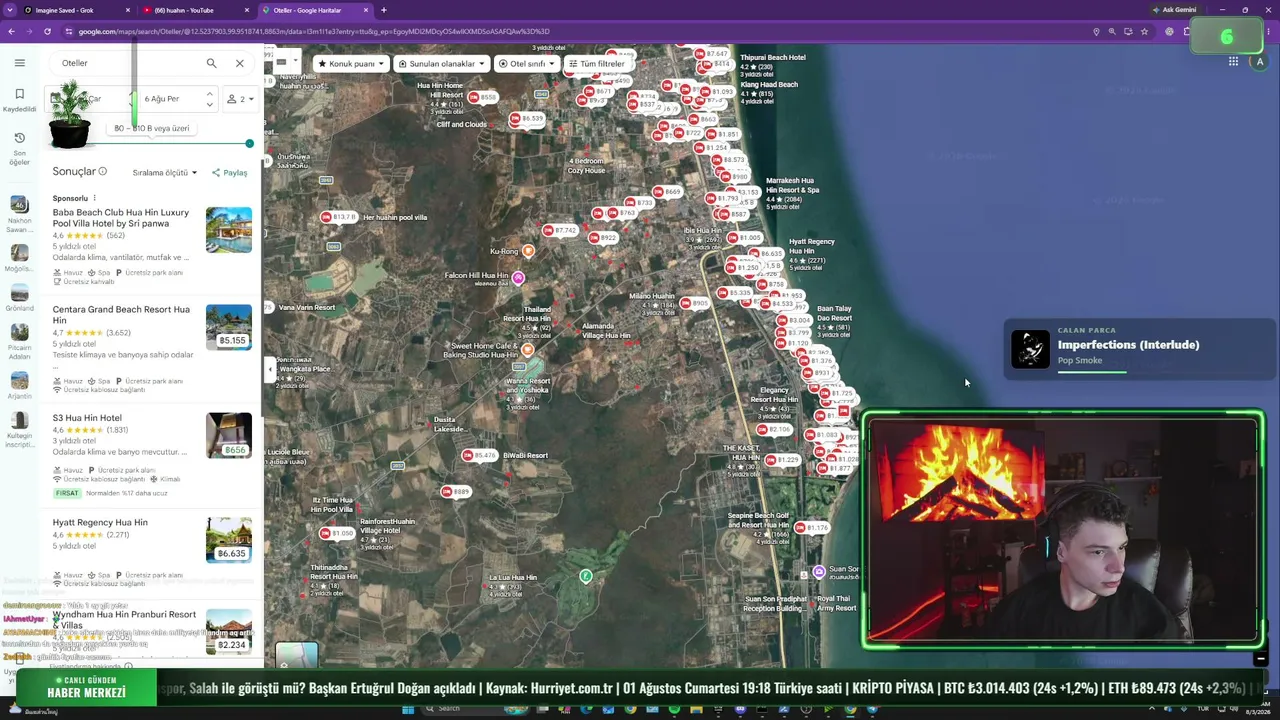Click the search magnifier icon

tap(211, 63)
